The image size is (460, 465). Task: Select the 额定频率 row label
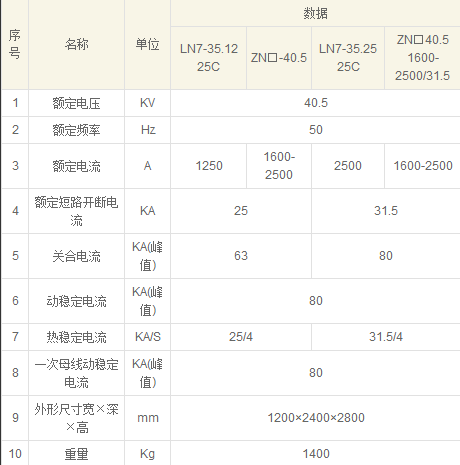coord(76,130)
